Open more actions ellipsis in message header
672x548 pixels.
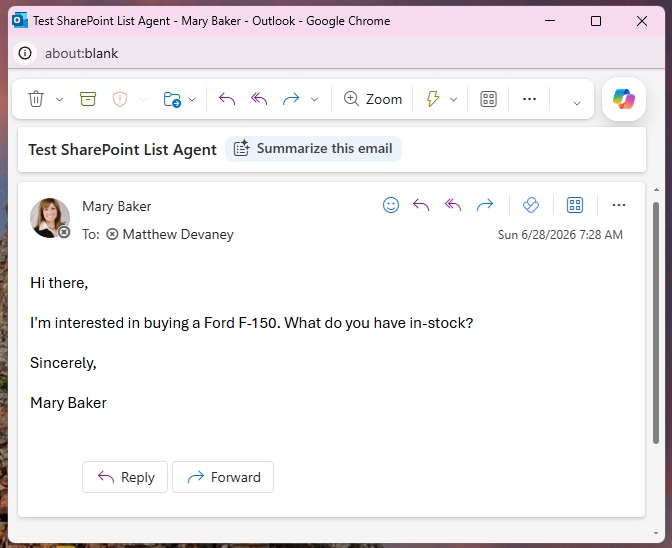point(619,205)
